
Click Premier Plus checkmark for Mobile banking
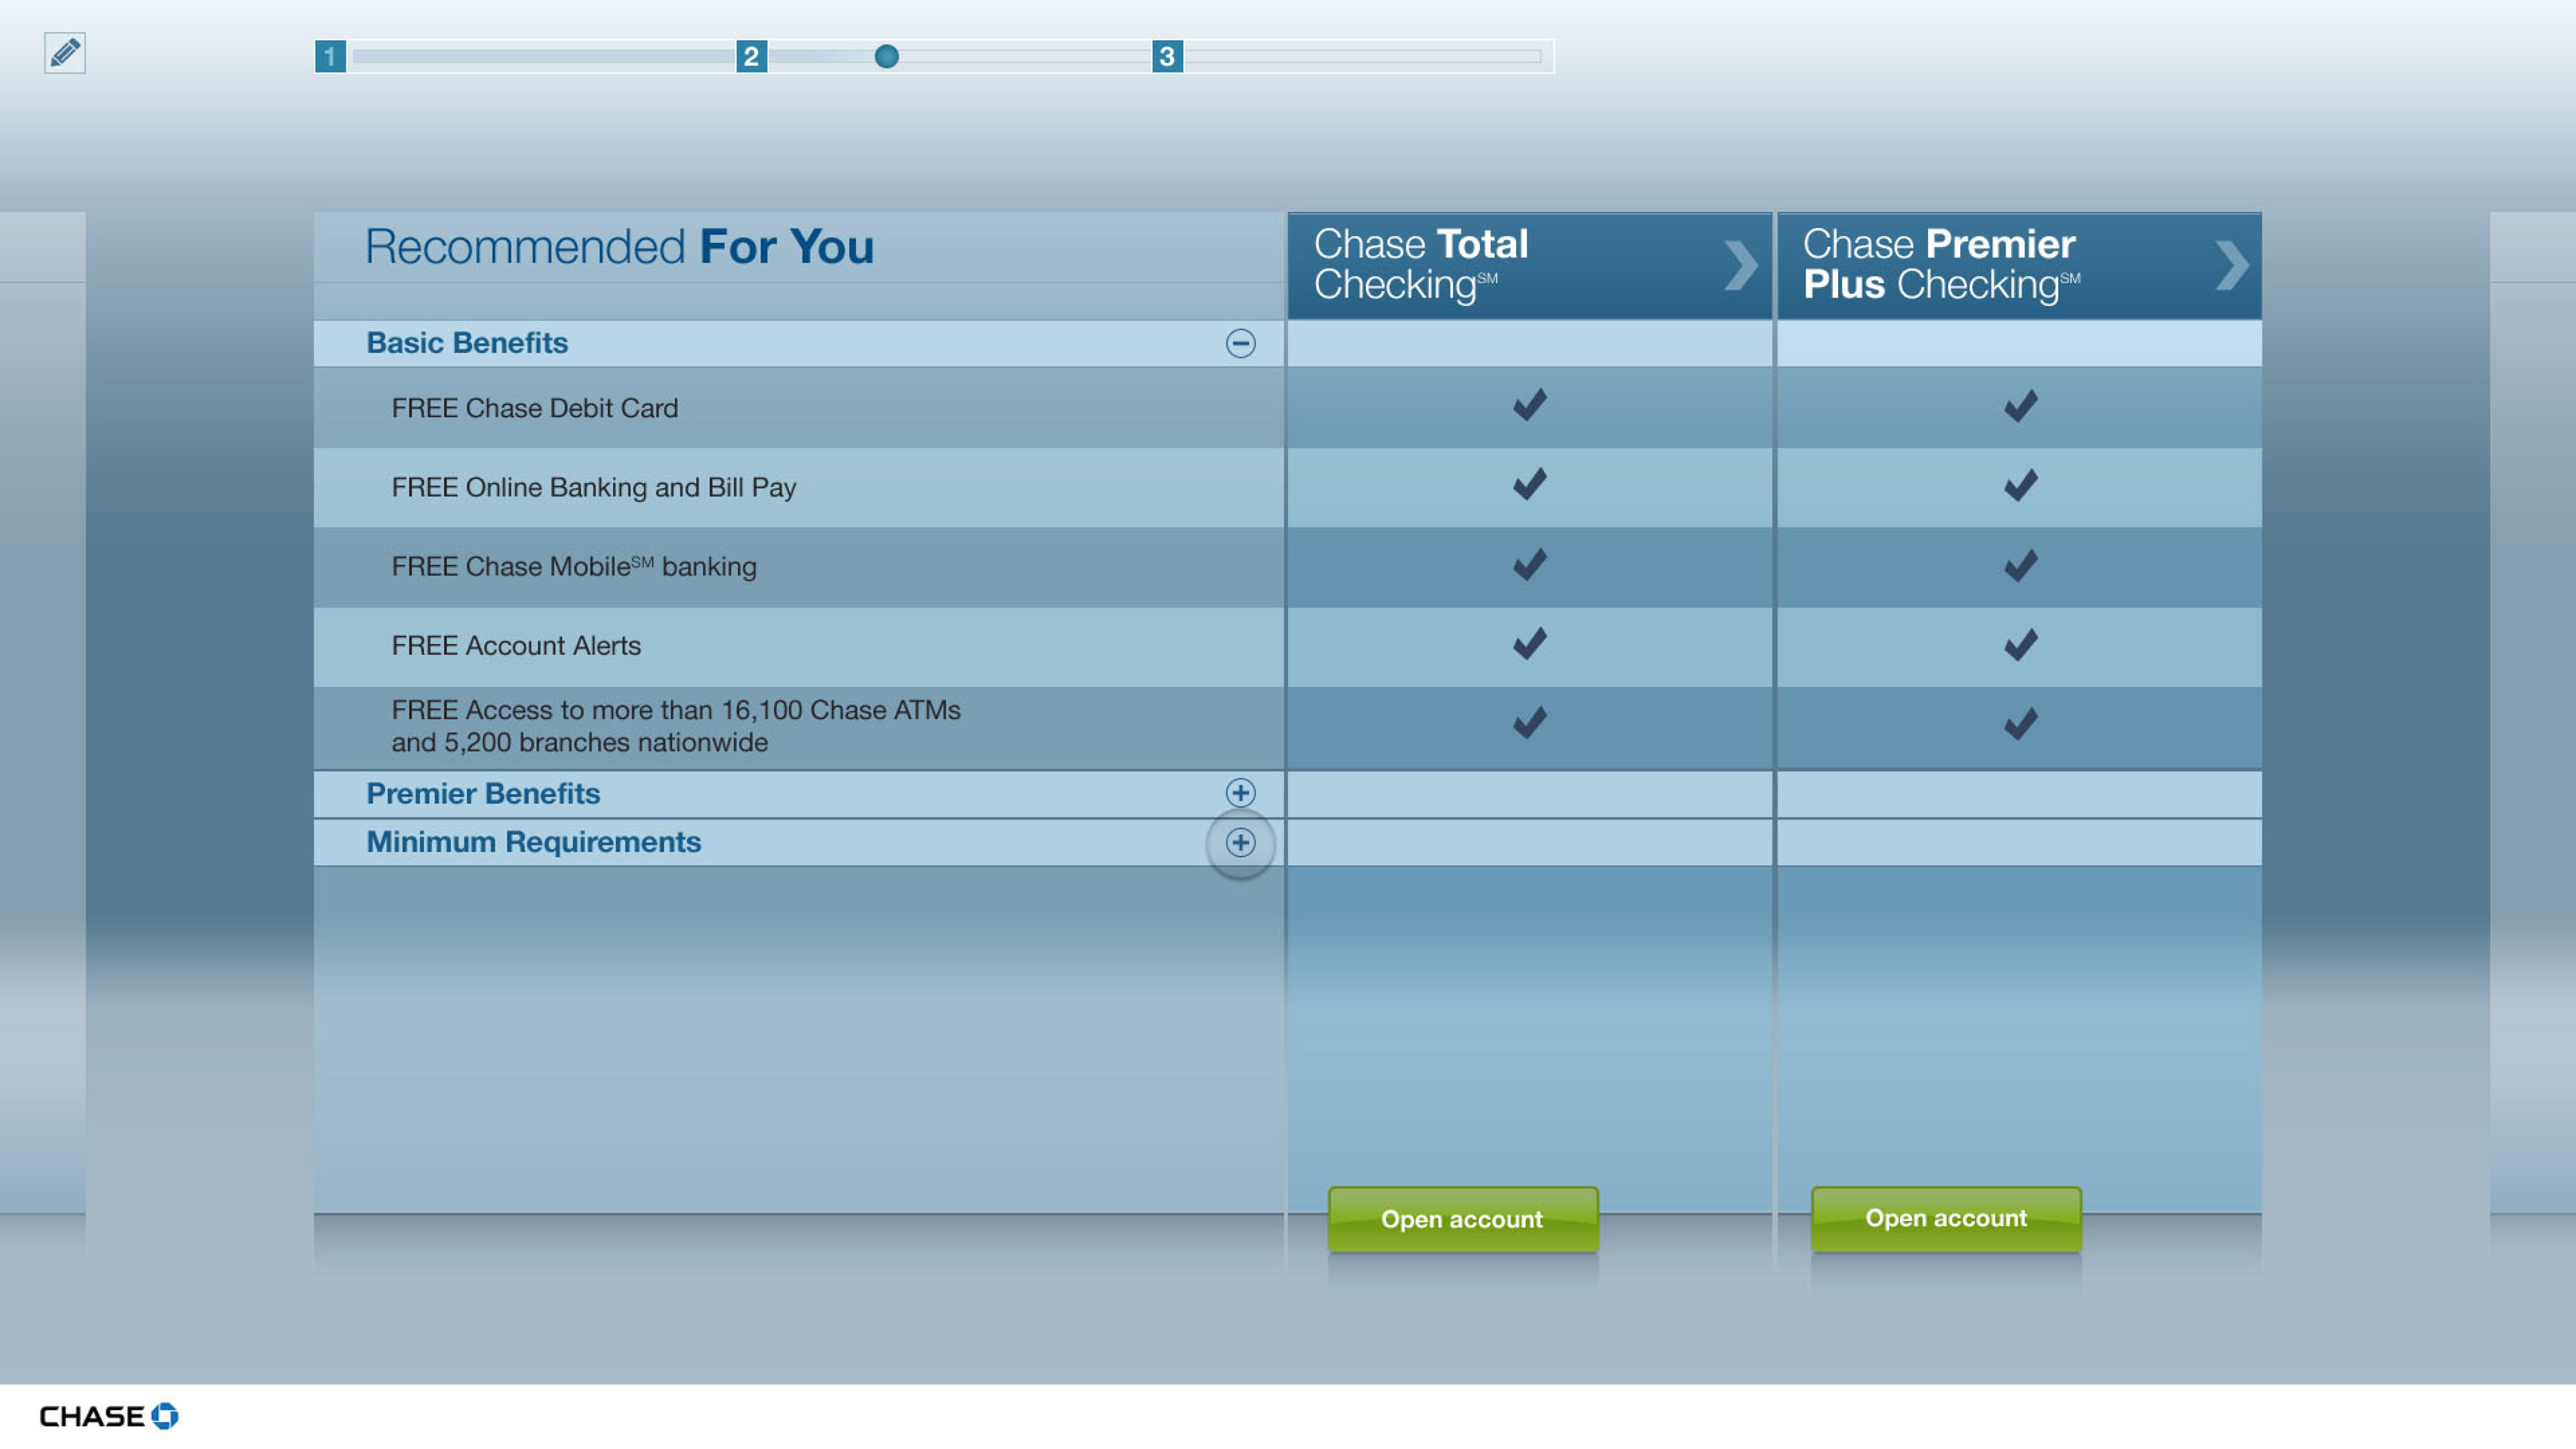point(2020,565)
